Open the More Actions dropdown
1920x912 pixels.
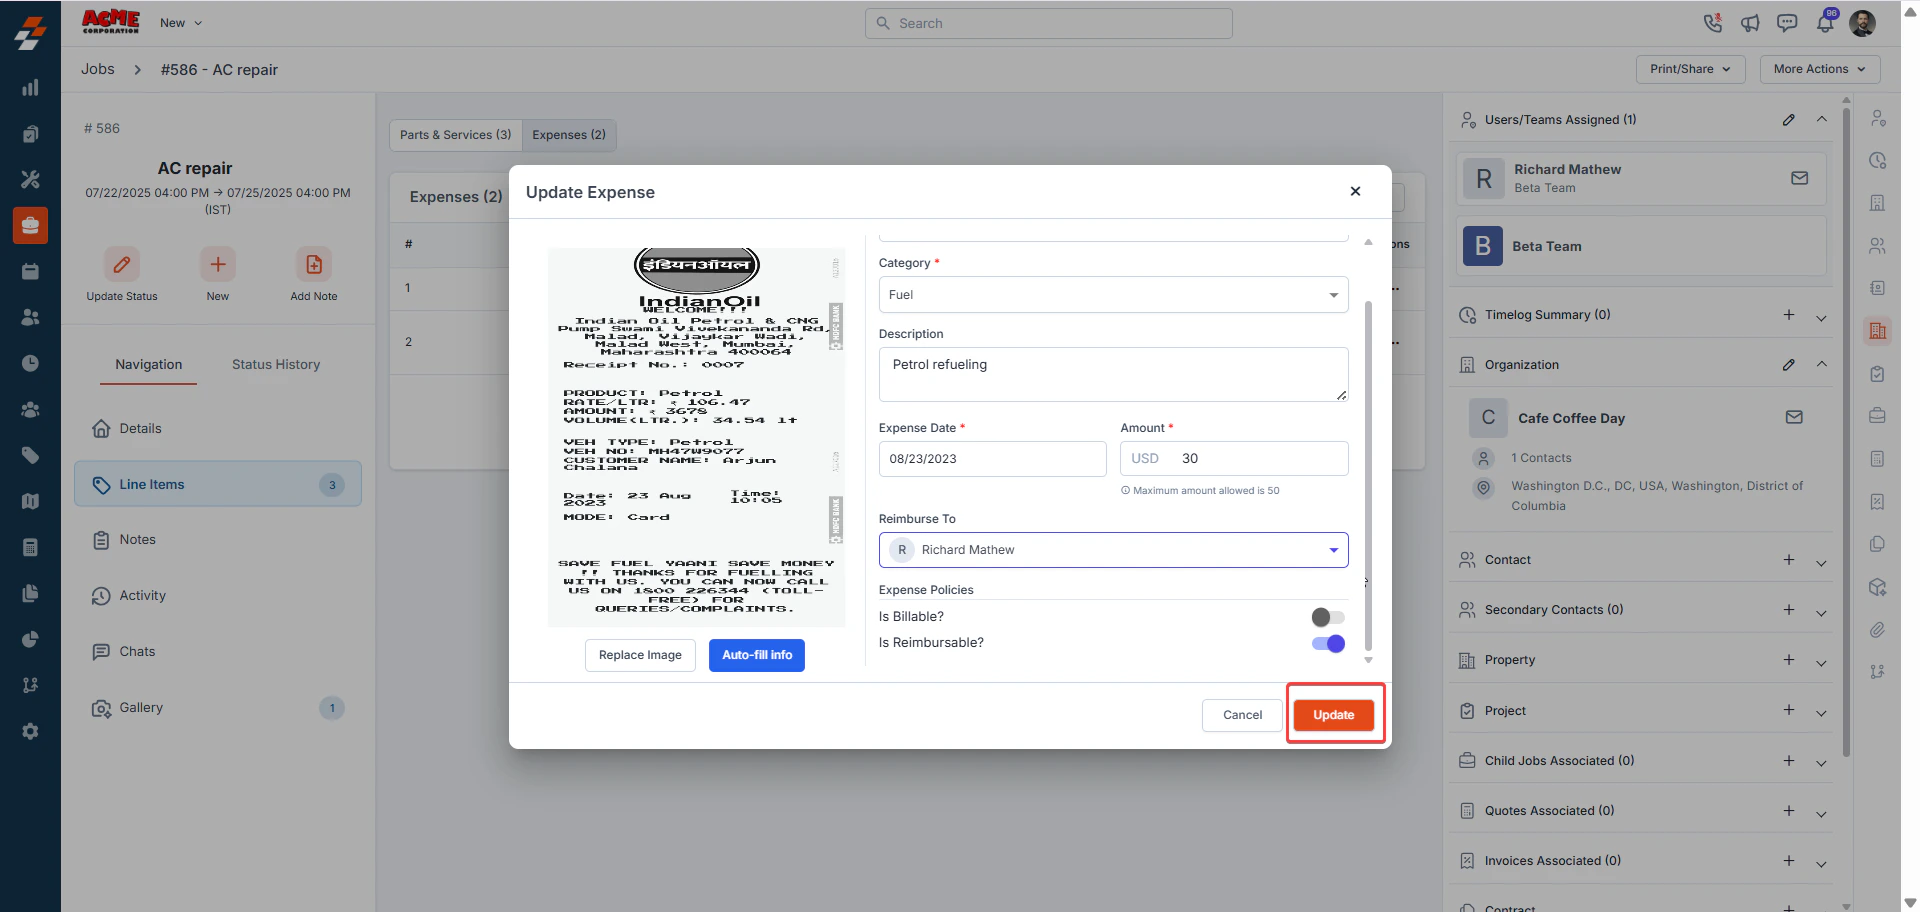(x=1819, y=69)
